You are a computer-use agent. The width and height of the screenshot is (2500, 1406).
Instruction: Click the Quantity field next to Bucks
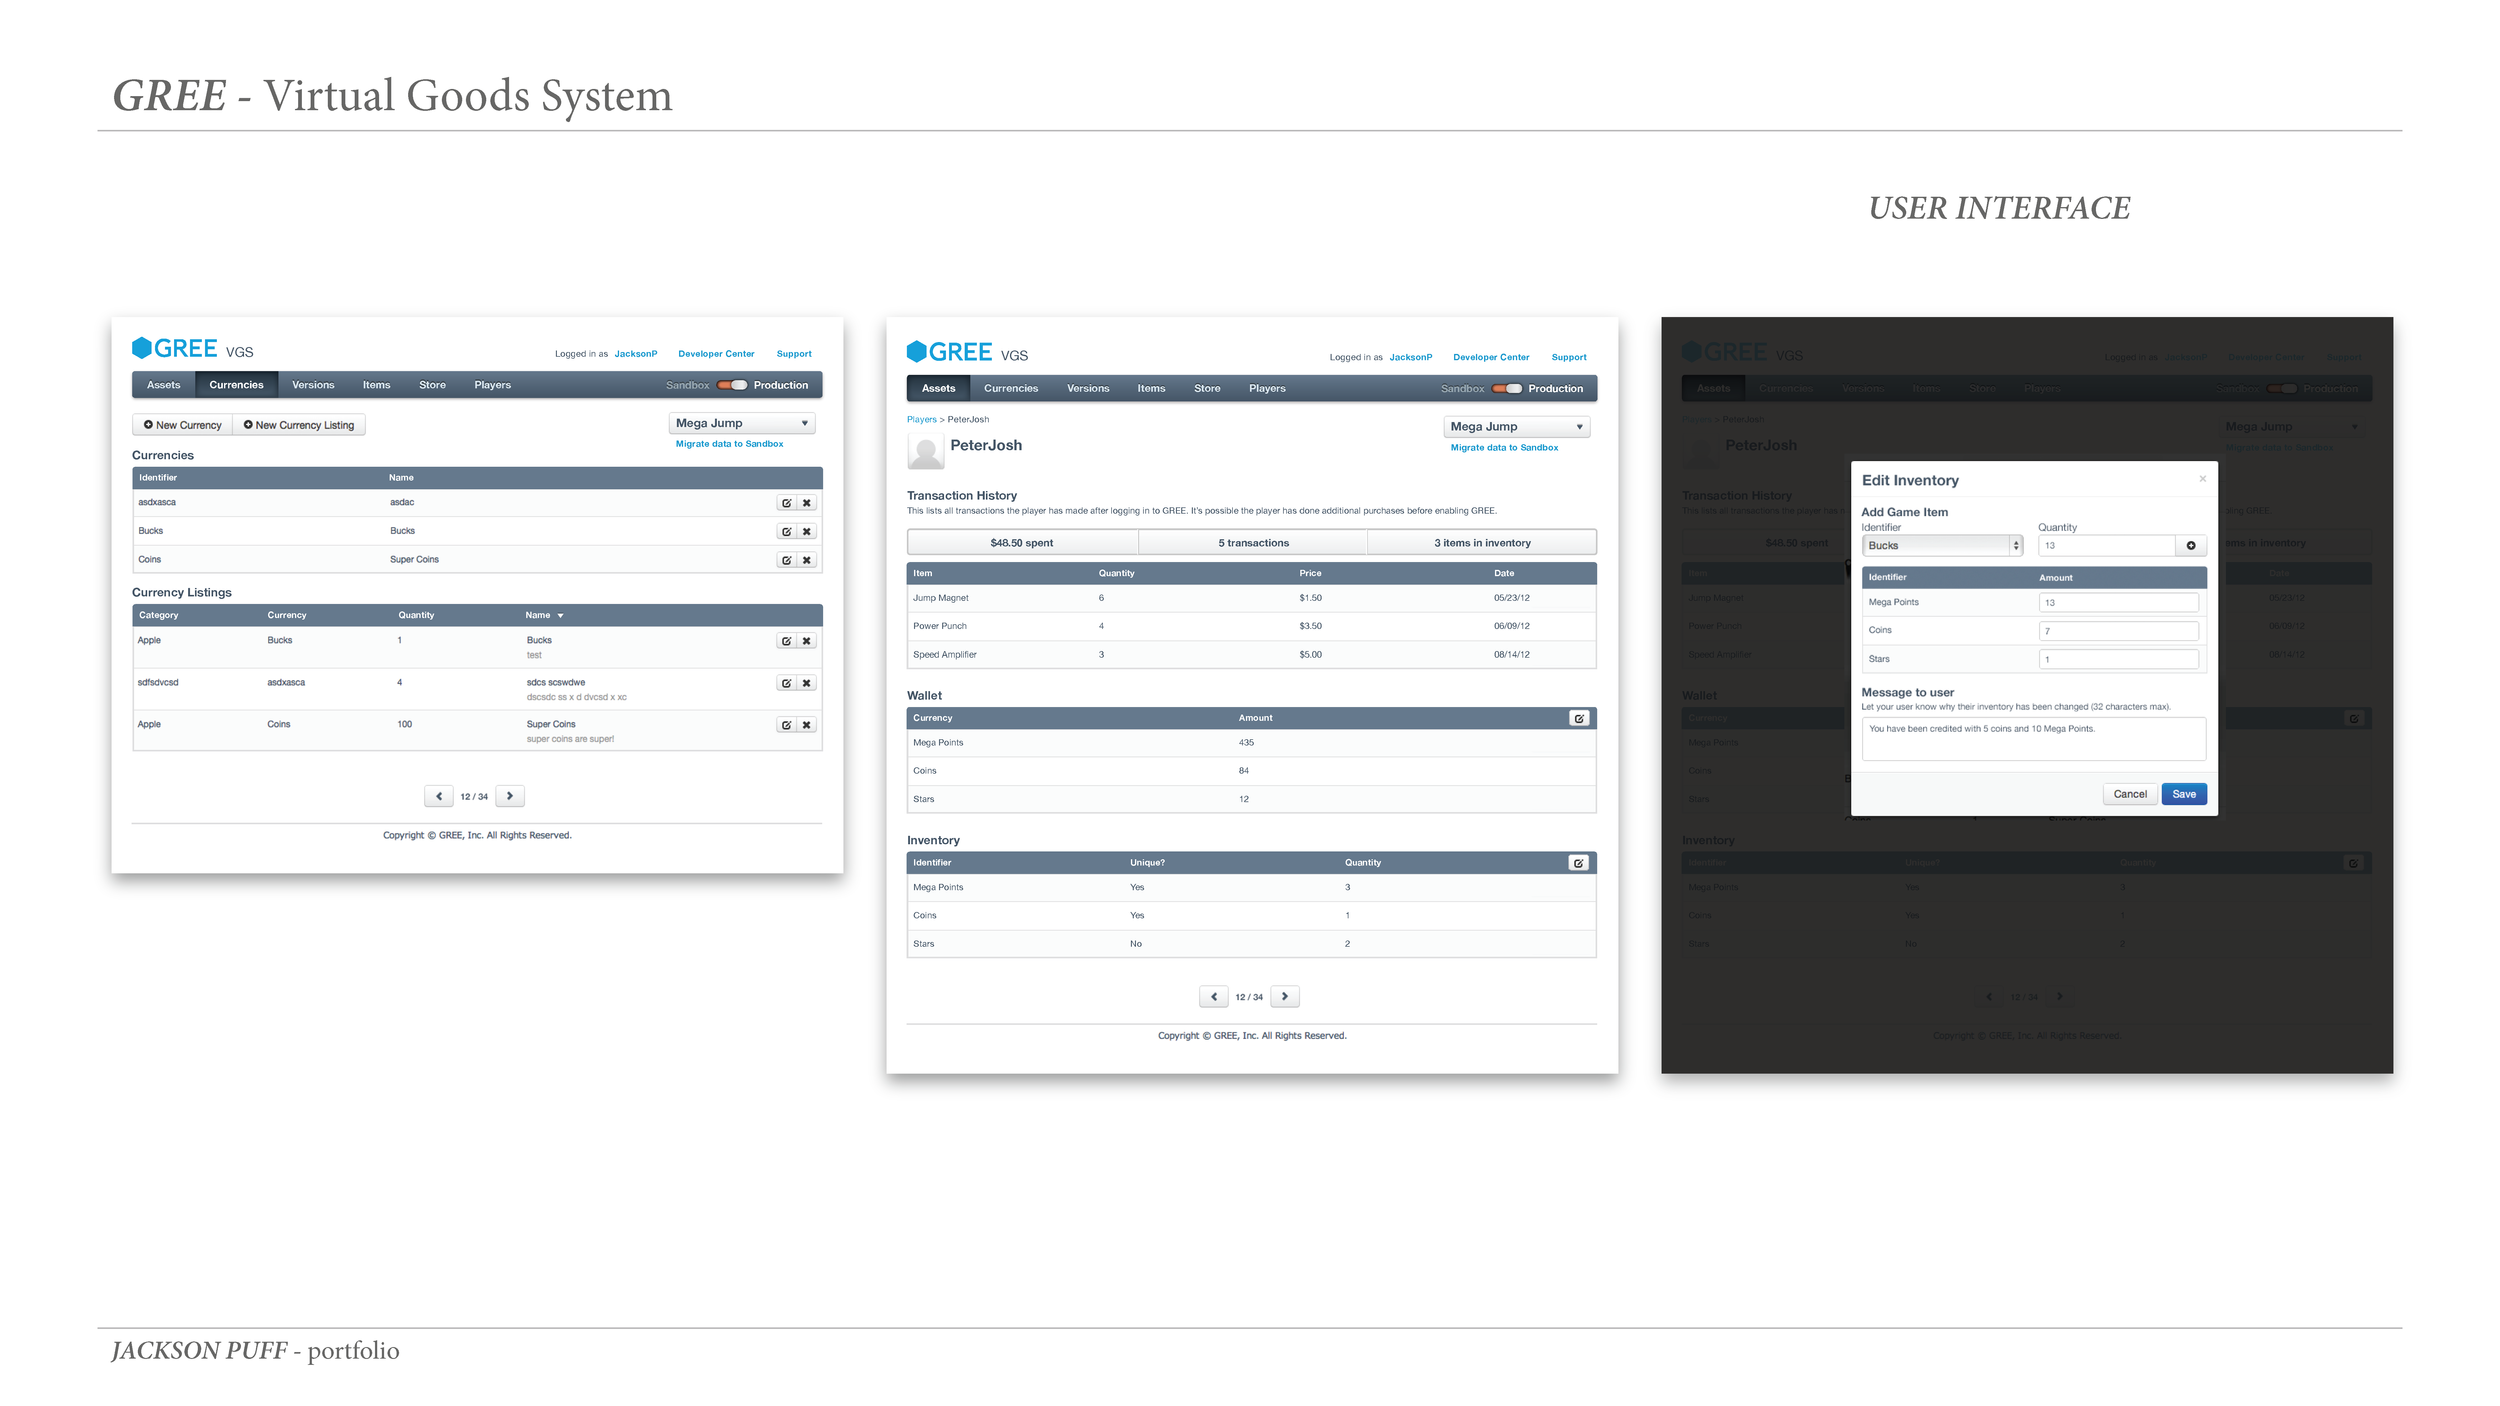[2107, 545]
